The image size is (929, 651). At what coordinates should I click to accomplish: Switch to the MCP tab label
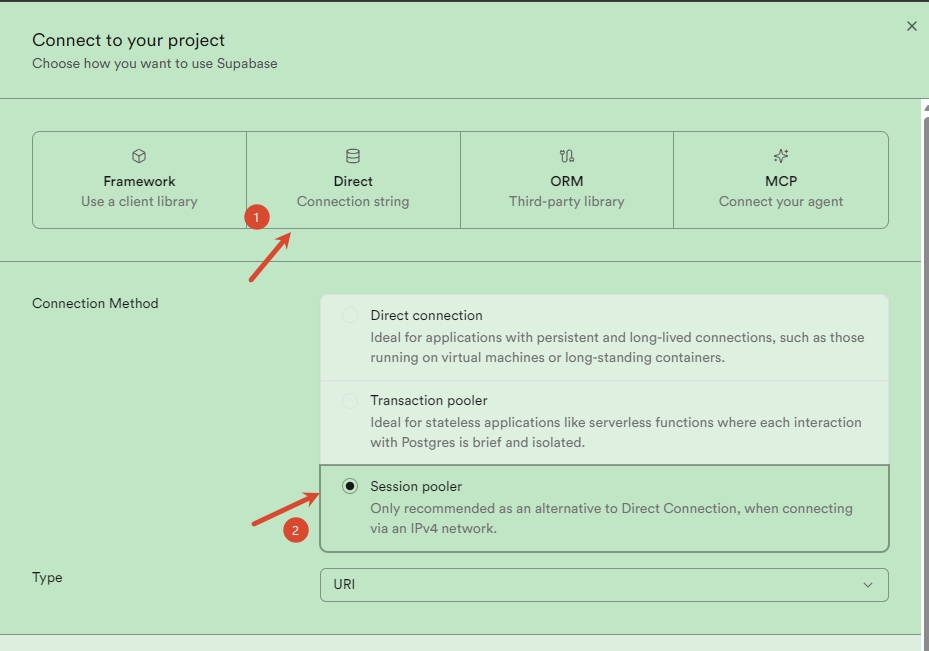tap(781, 181)
